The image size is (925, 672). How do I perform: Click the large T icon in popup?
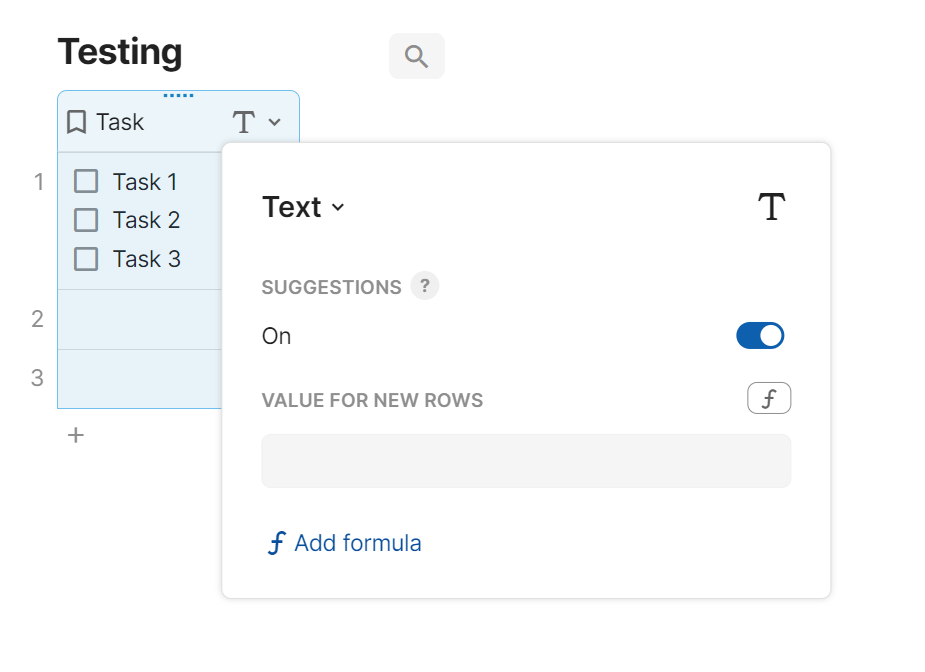coord(771,208)
